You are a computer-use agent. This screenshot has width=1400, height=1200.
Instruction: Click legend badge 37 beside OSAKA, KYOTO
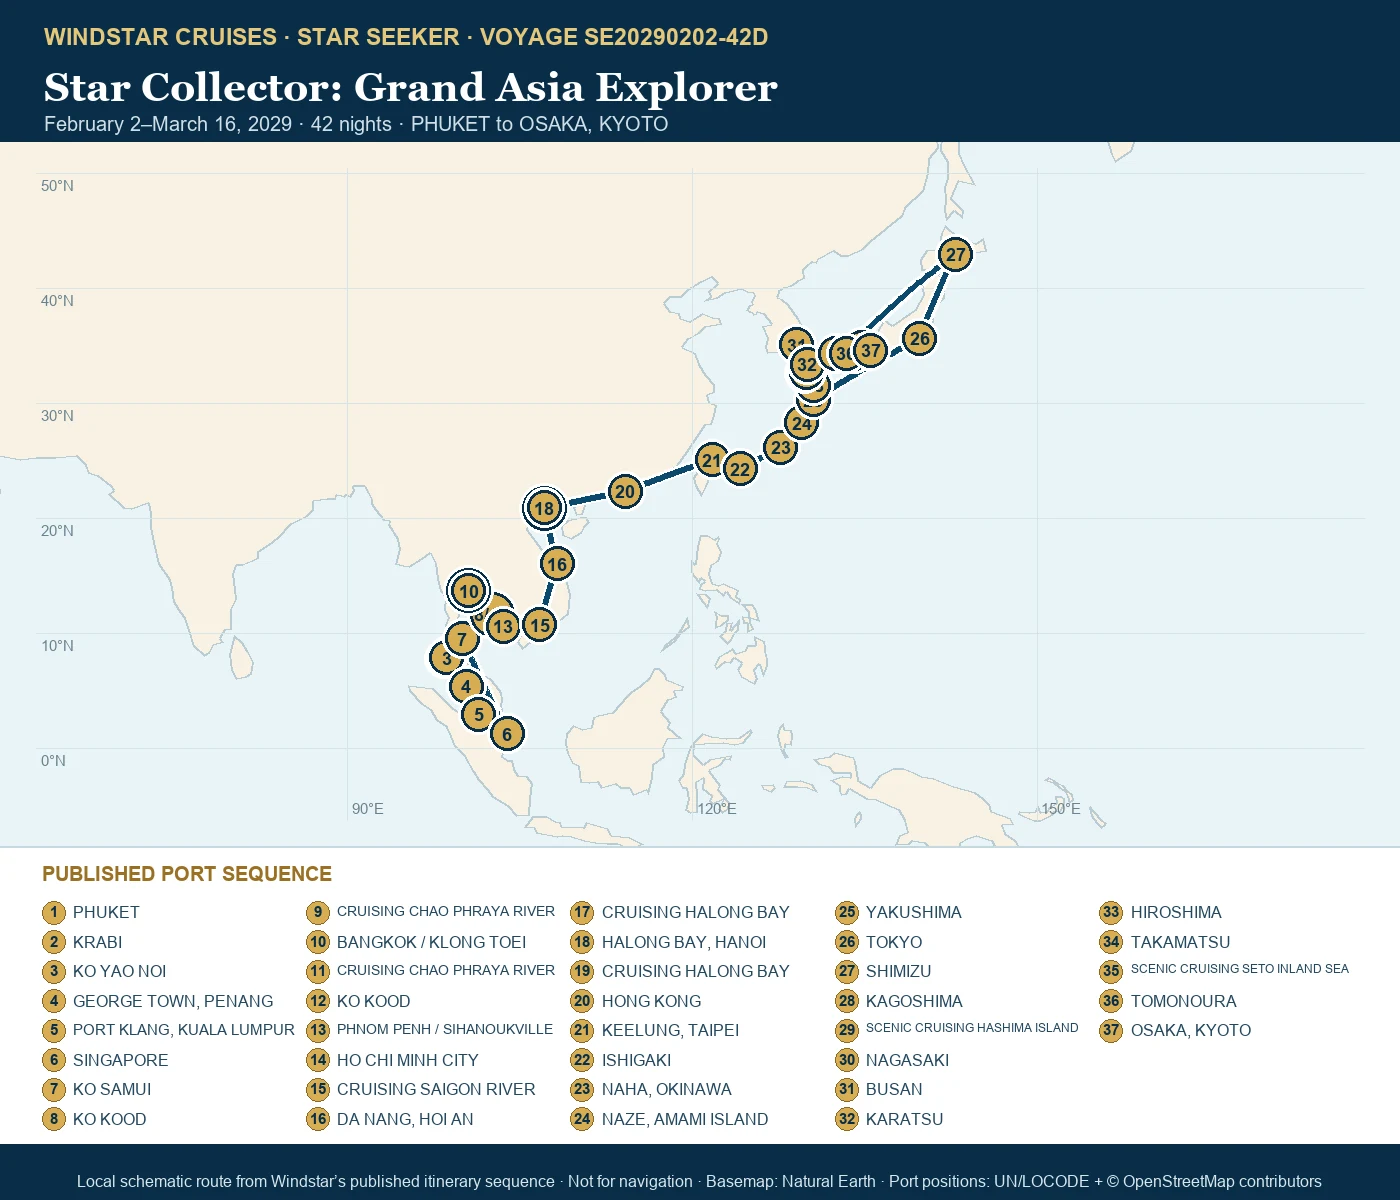point(1111,1030)
